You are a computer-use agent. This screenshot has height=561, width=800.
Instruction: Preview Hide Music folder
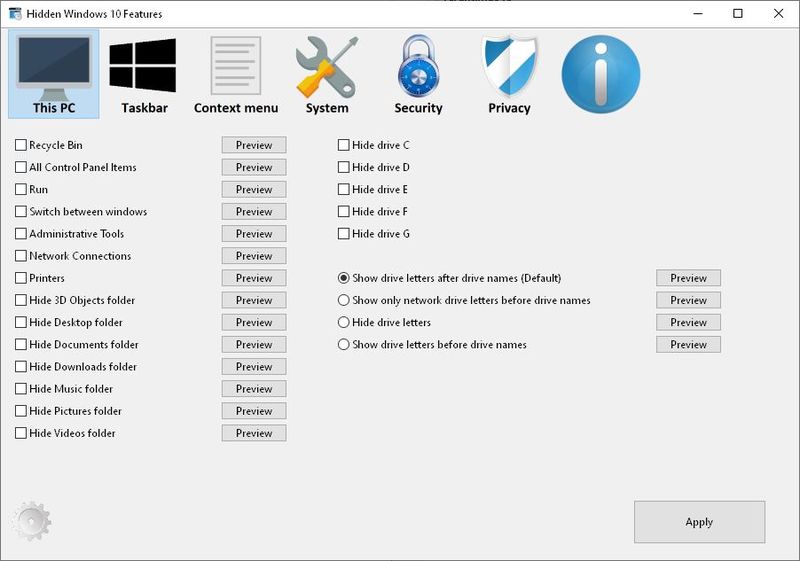[x=254, y=389]
